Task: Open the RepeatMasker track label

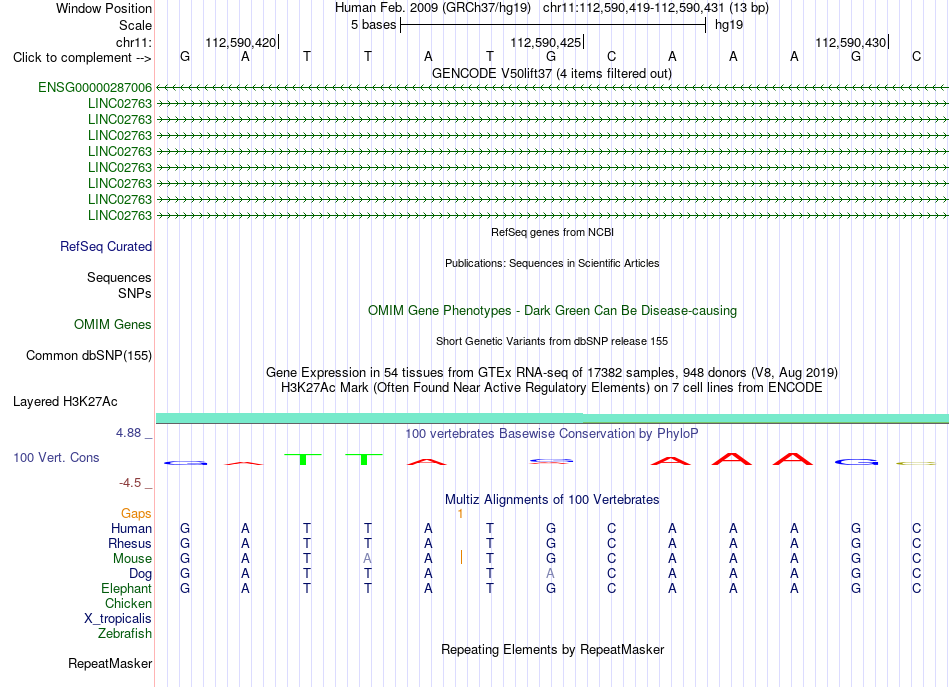Action: (110, 664)
